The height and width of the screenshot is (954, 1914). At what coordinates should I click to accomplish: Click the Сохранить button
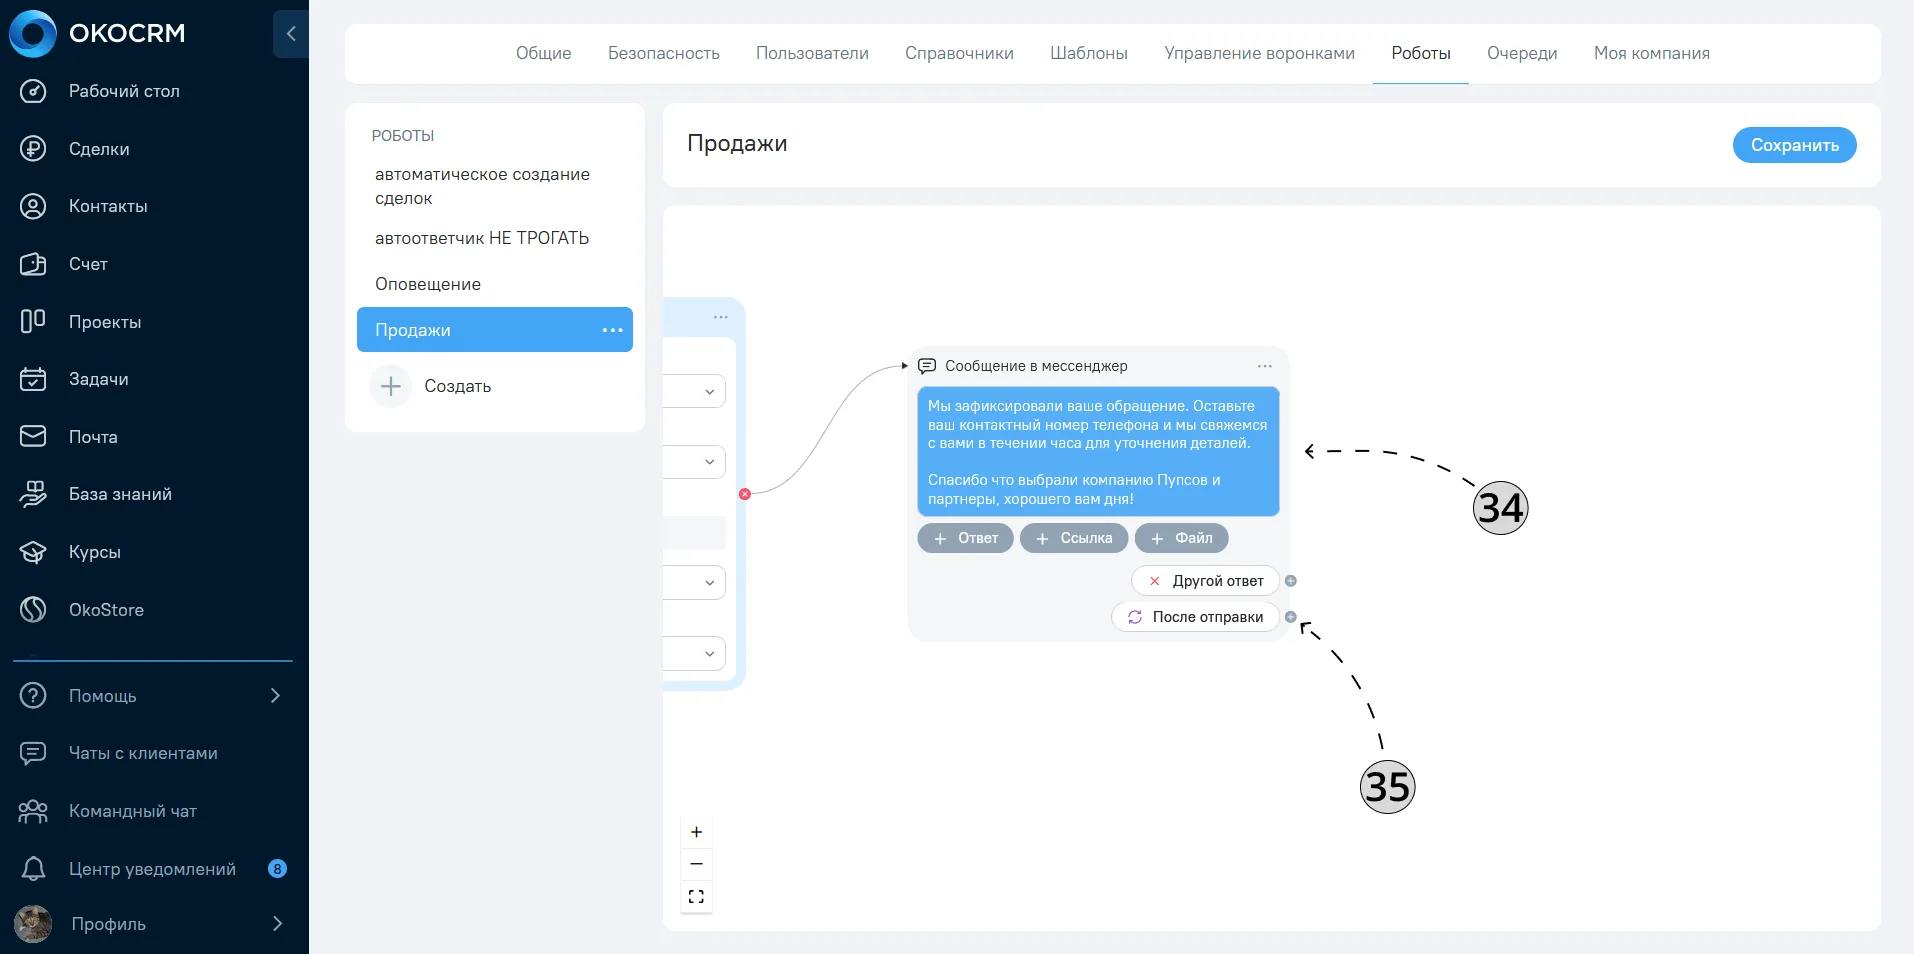[x=1794, y=145]
